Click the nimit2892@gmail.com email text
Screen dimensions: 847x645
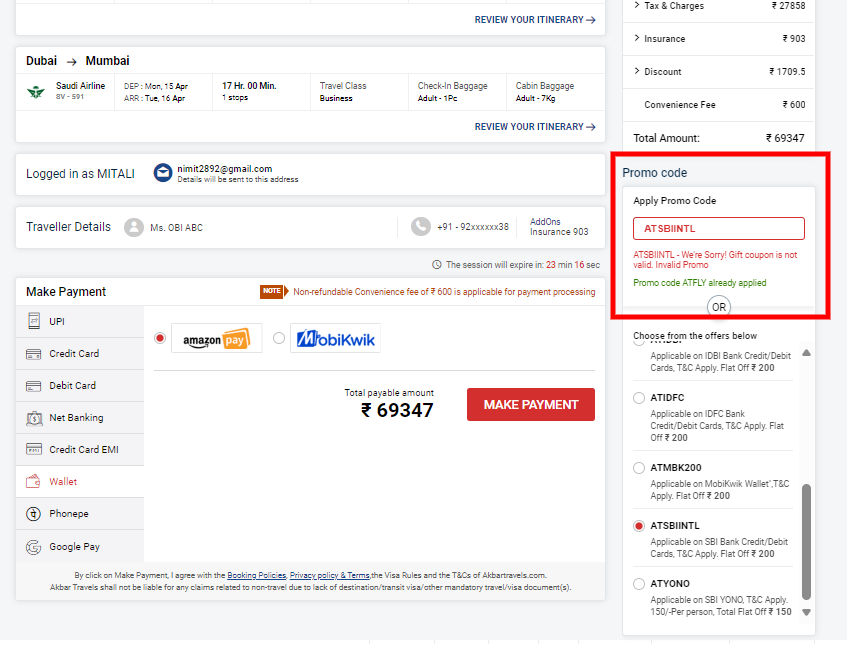pyautogui.click(x=225, y=169)
